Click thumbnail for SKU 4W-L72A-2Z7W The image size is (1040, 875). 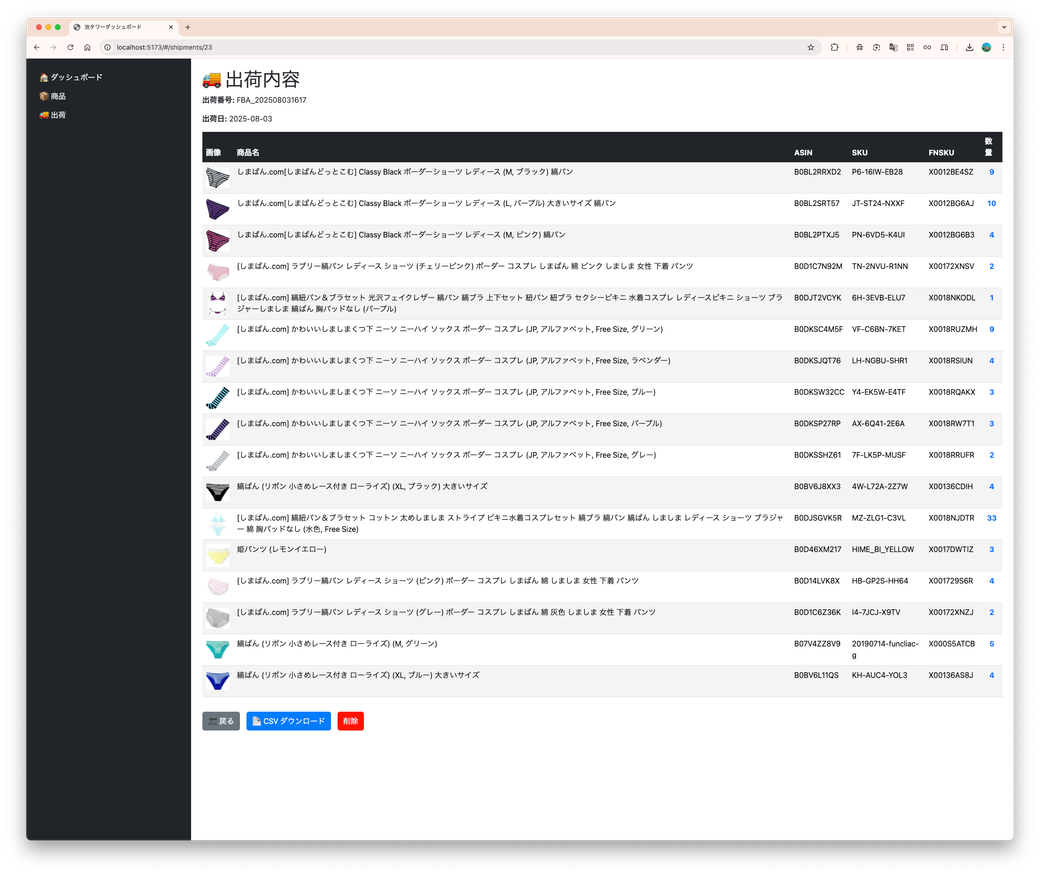tap(218, 492)
